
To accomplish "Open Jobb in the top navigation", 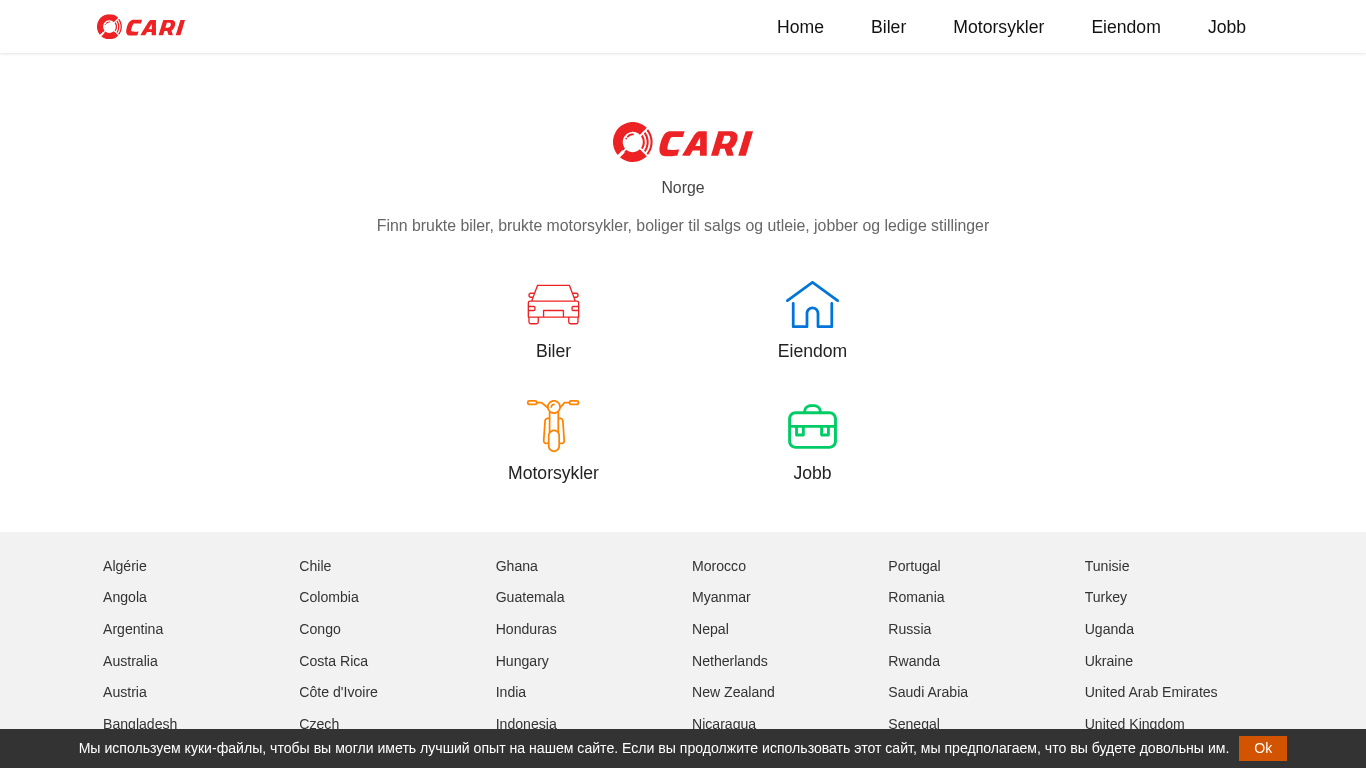I will [x=1227, y=27].
